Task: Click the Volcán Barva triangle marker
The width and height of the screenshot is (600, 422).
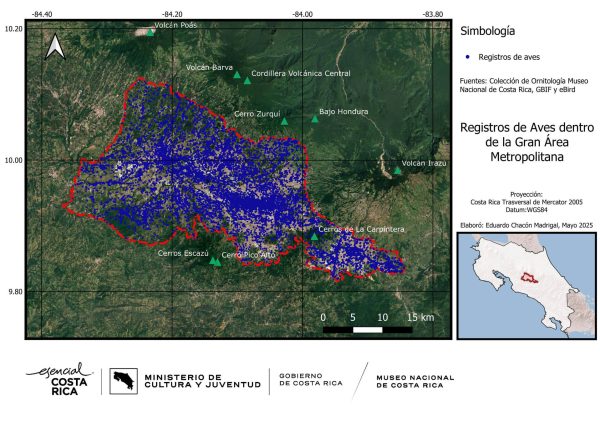Action: (x=237, y=75)
